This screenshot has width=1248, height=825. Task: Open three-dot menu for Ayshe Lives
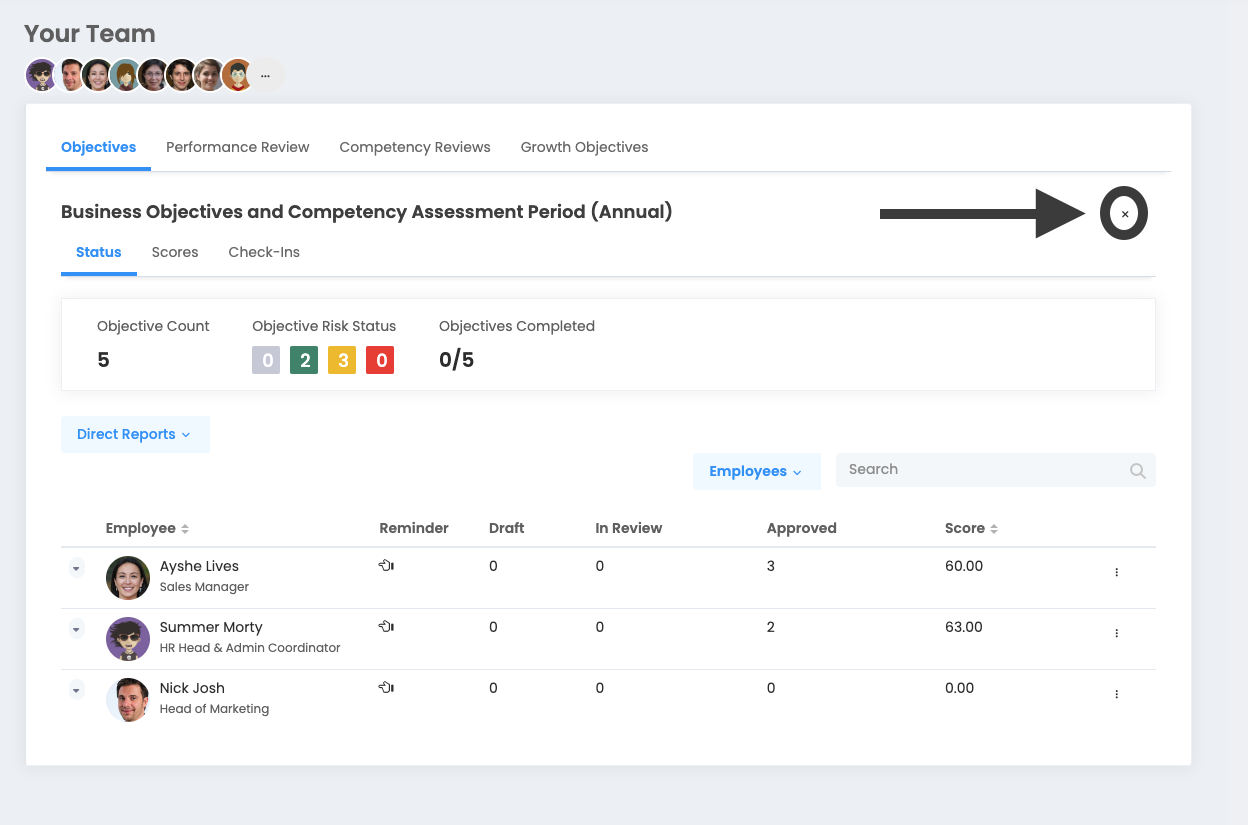pyautogui.click(x=1116, y=572)
